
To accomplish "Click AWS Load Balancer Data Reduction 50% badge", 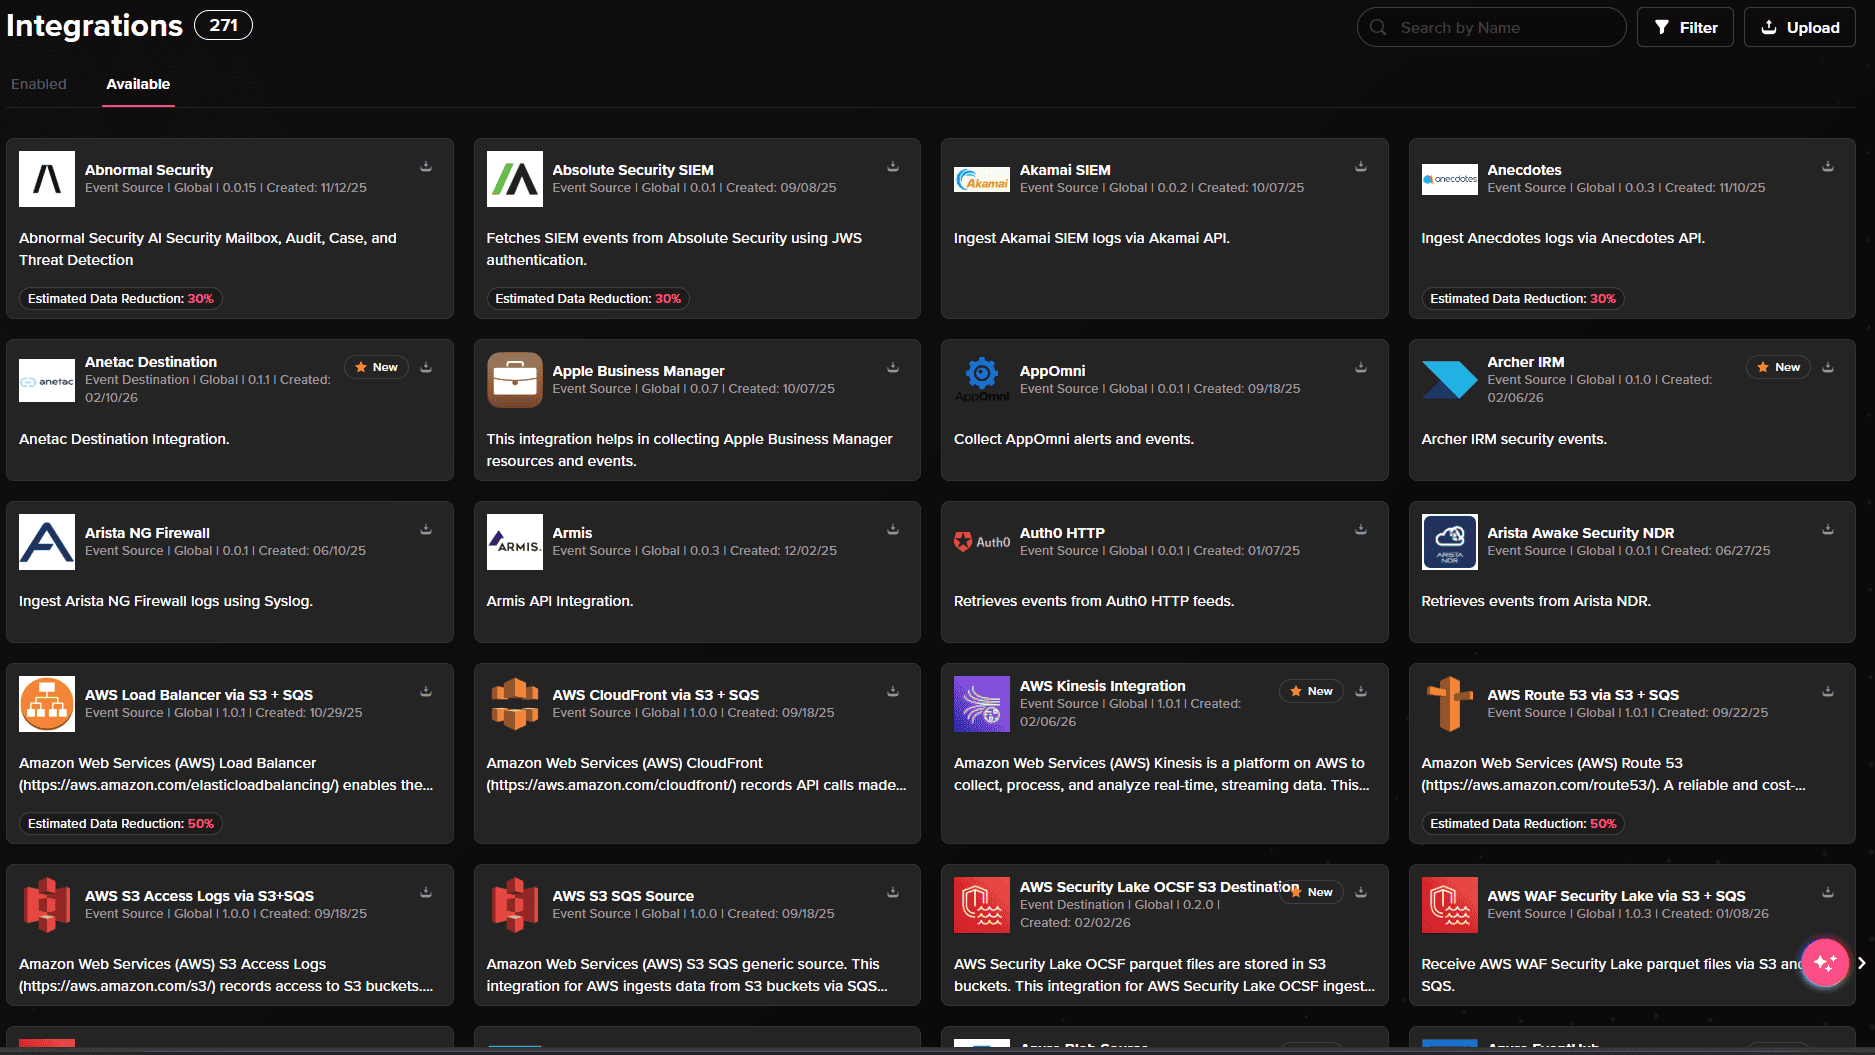I will pyautogui.click(x=121, y=823).
